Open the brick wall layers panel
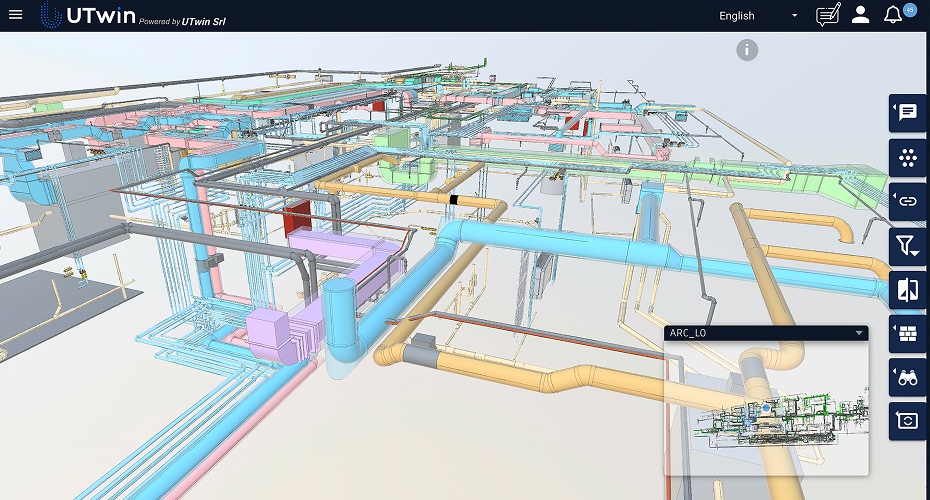 point(907,334)
